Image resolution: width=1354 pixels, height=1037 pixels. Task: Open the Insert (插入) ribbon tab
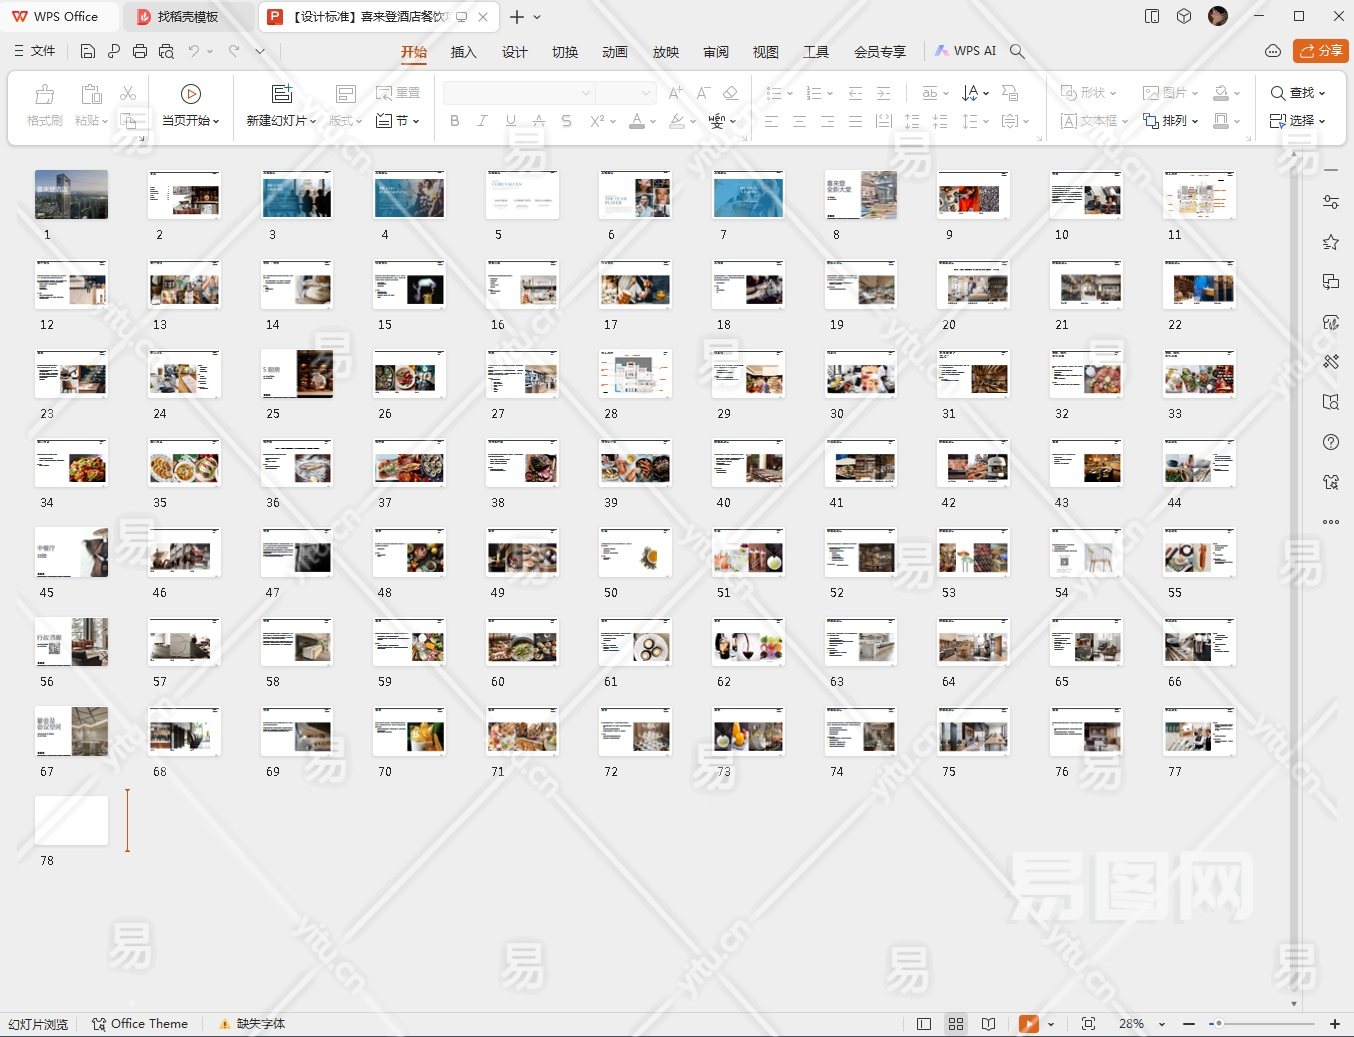click(x=463, y=52)
